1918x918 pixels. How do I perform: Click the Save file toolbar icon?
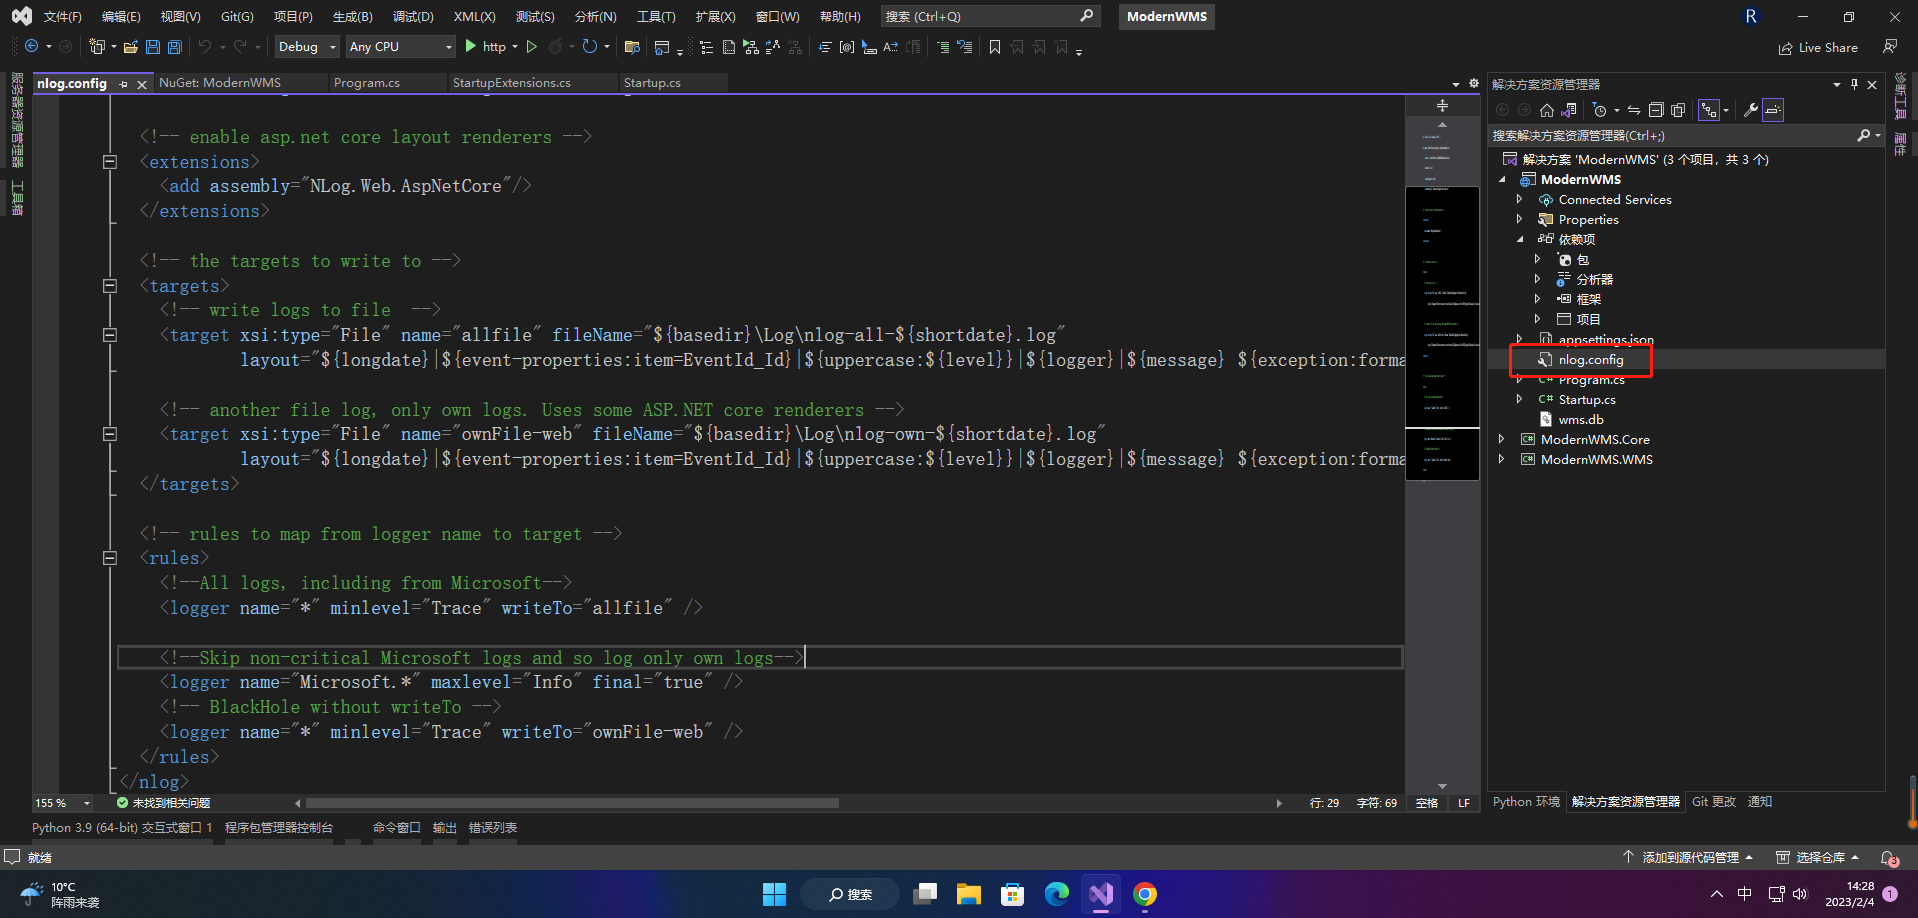[153, 47]
